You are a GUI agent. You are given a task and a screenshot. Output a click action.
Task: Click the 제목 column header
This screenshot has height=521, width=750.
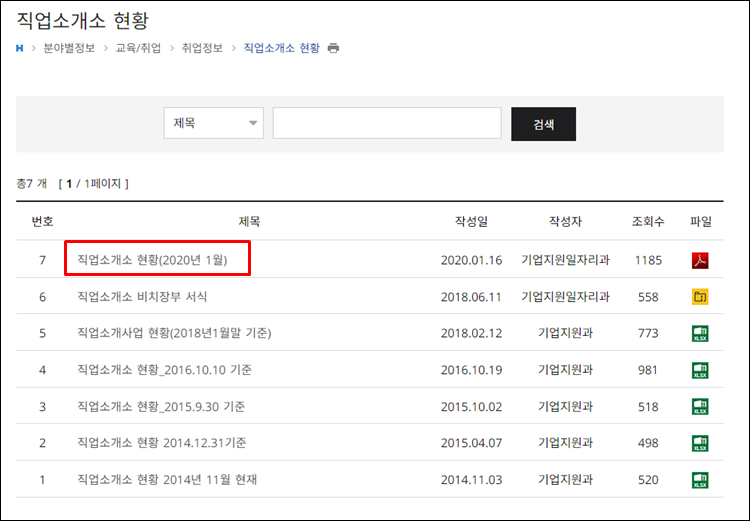click(249, 222)
